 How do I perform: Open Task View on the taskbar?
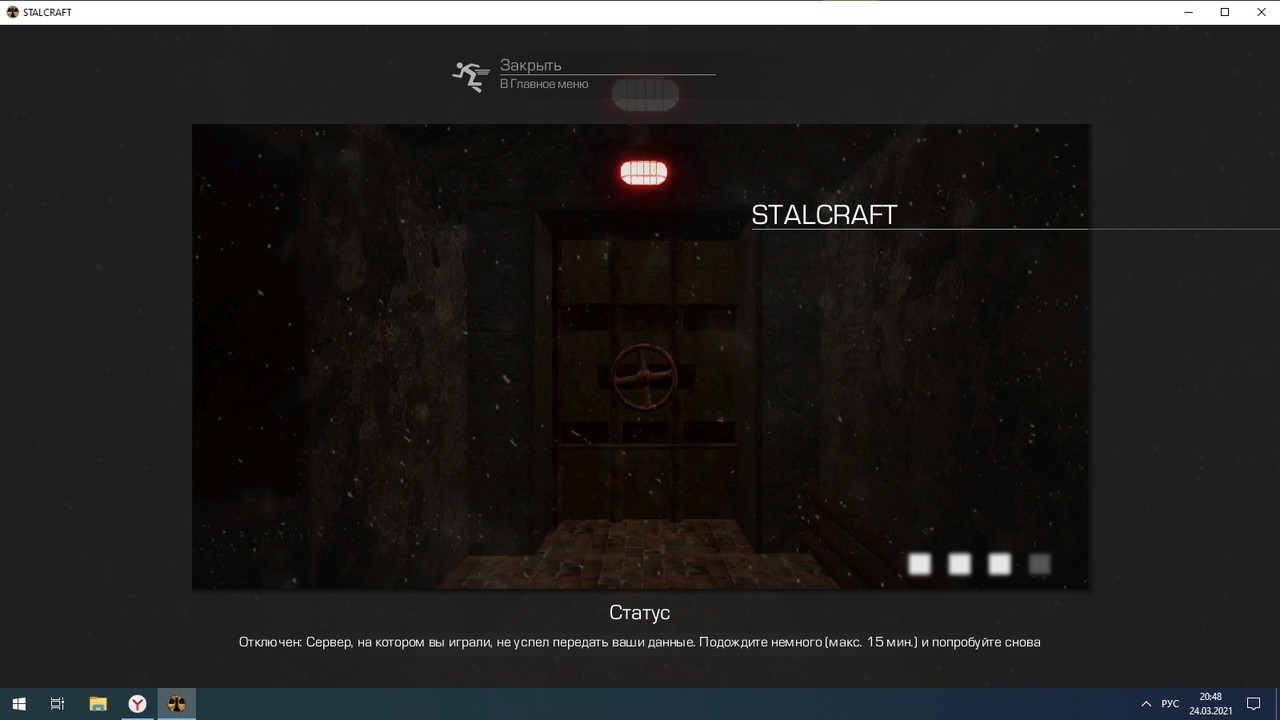[58, 704]
